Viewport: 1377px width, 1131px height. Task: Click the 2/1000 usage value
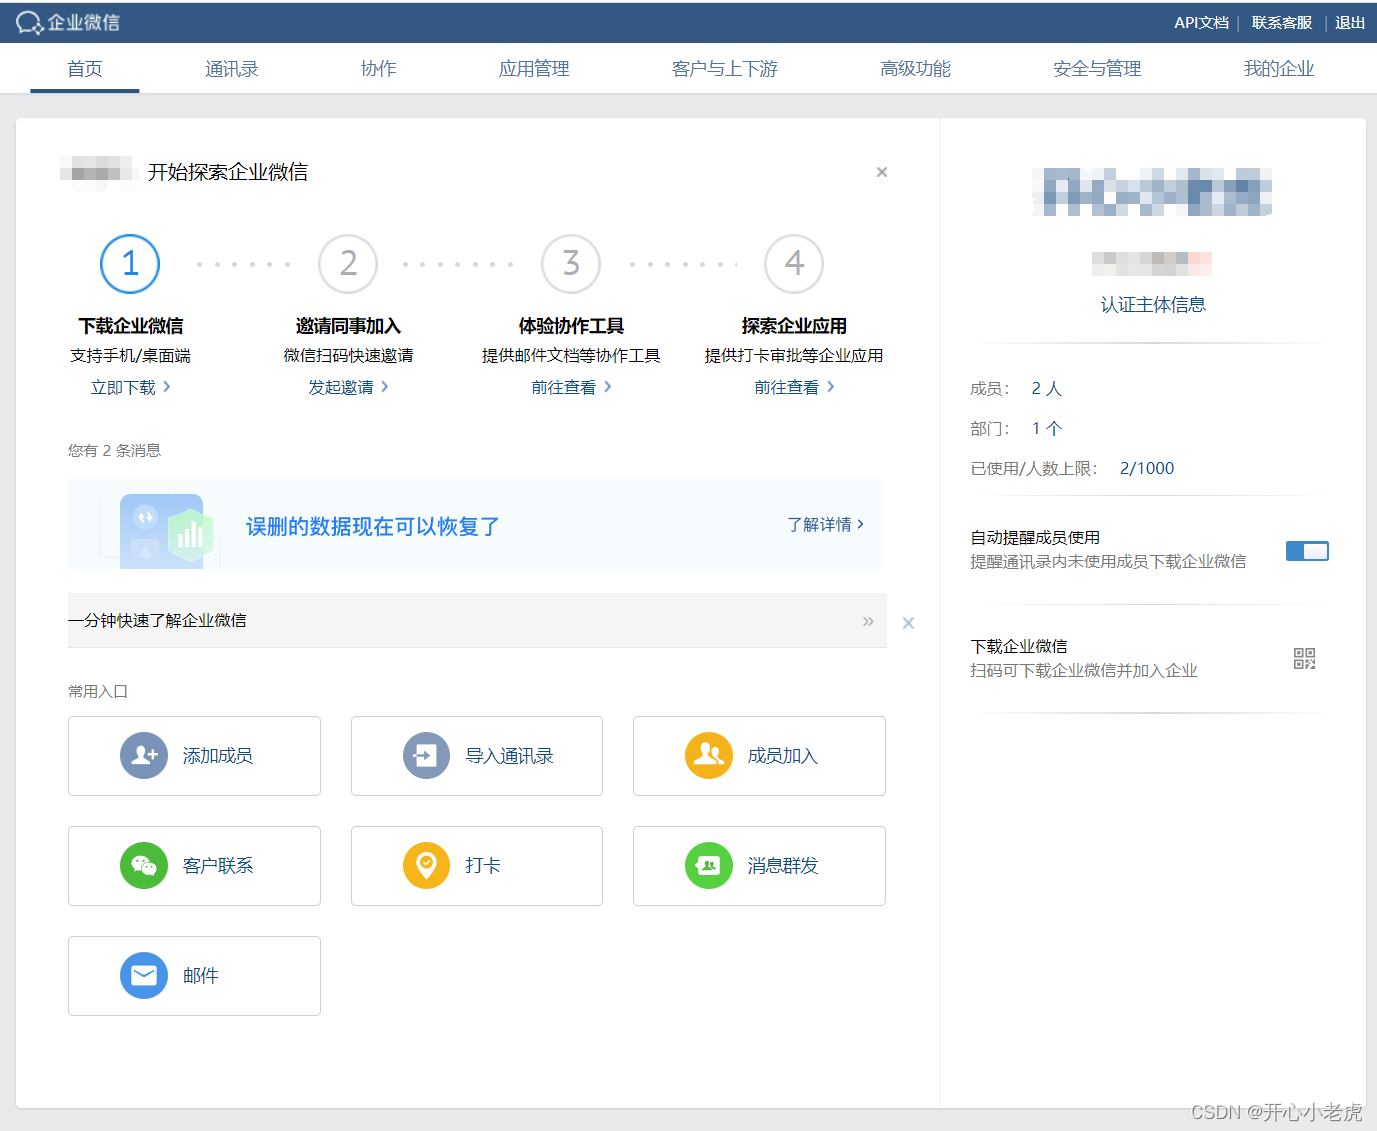tap(1147, 468)
